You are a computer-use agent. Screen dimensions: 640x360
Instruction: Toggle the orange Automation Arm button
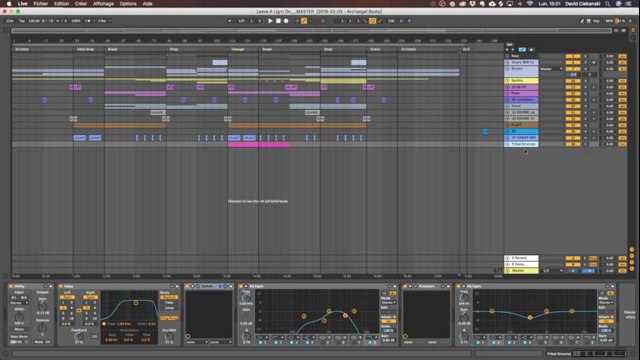pyautogui.click(x=304, y=21)
